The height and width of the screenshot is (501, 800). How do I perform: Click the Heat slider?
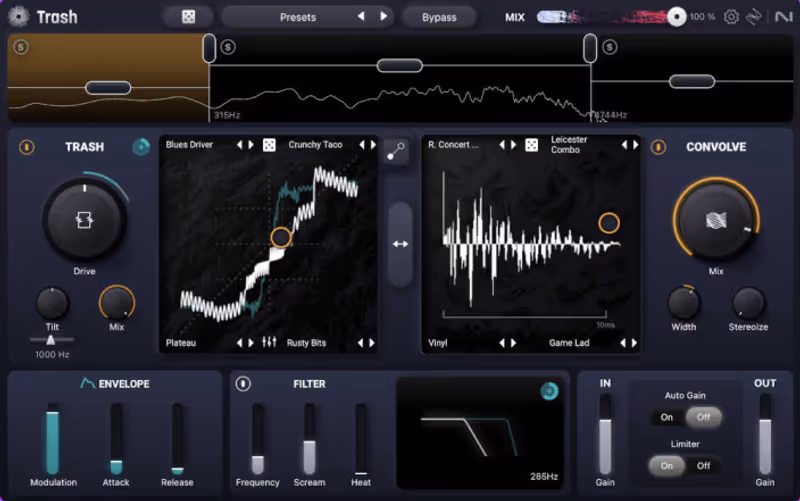[361, 440]
